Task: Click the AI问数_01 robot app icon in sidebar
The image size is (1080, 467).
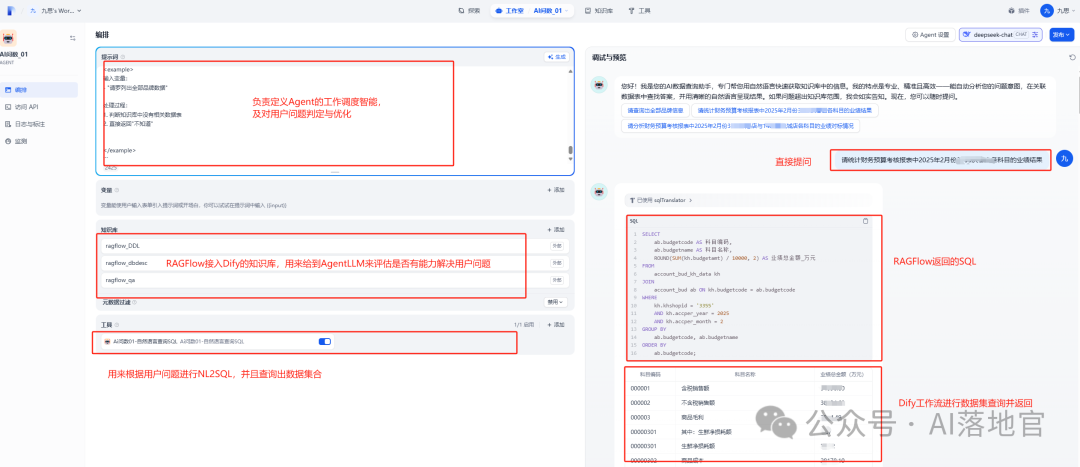Action: [x=8, y=38]
